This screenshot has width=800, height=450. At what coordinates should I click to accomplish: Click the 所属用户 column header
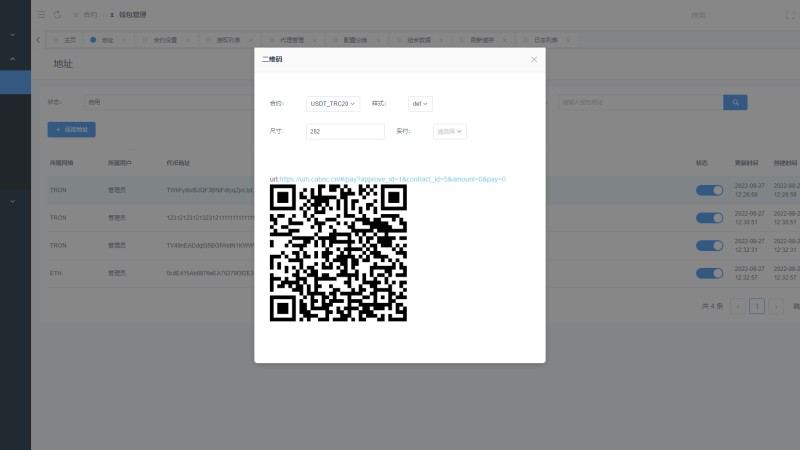(119, 163)
